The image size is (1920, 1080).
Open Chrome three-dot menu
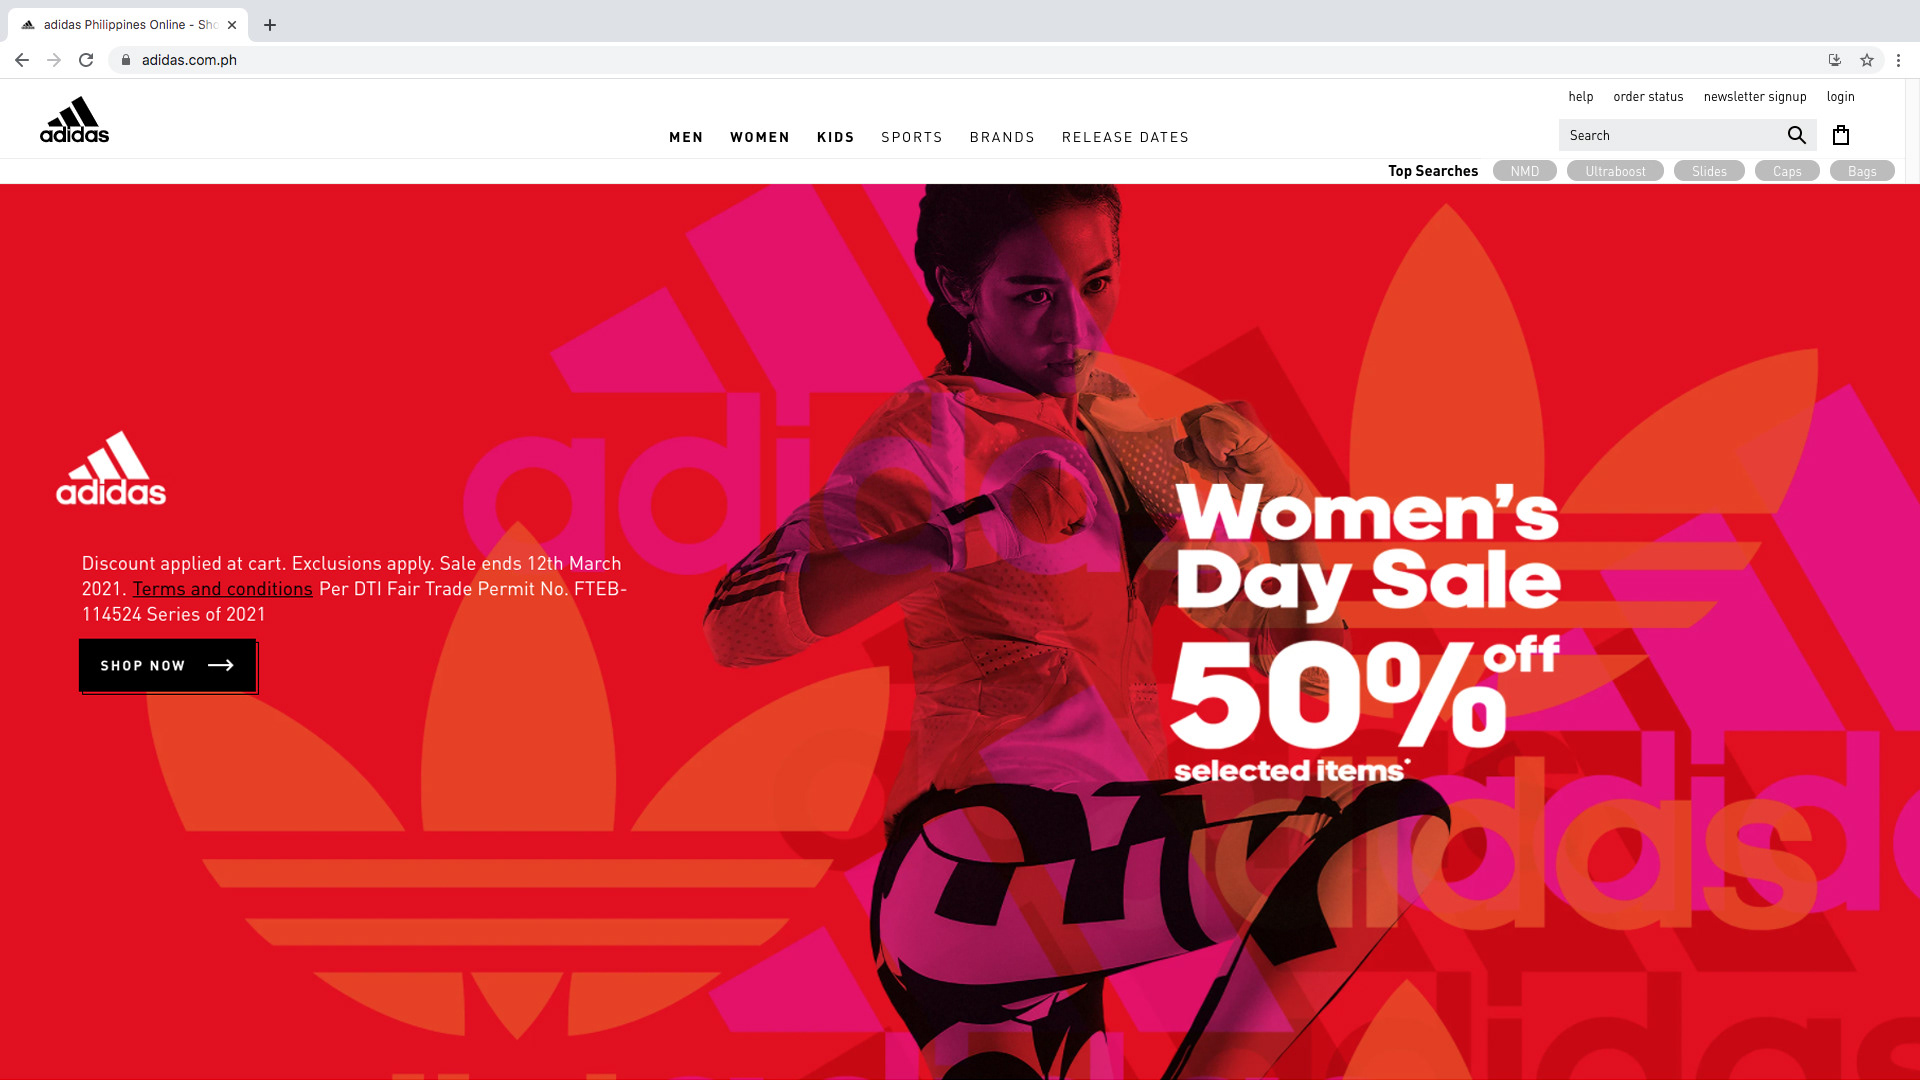pos(1898,60)
